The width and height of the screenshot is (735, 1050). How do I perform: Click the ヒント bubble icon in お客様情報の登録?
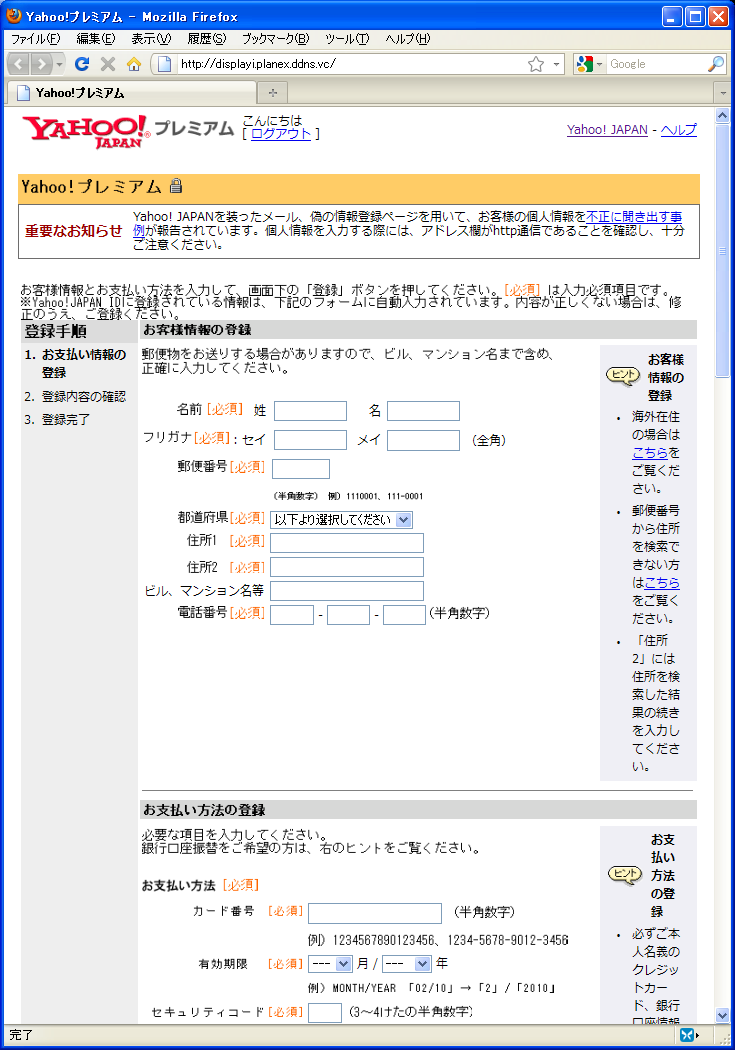[x=623, y=376]
